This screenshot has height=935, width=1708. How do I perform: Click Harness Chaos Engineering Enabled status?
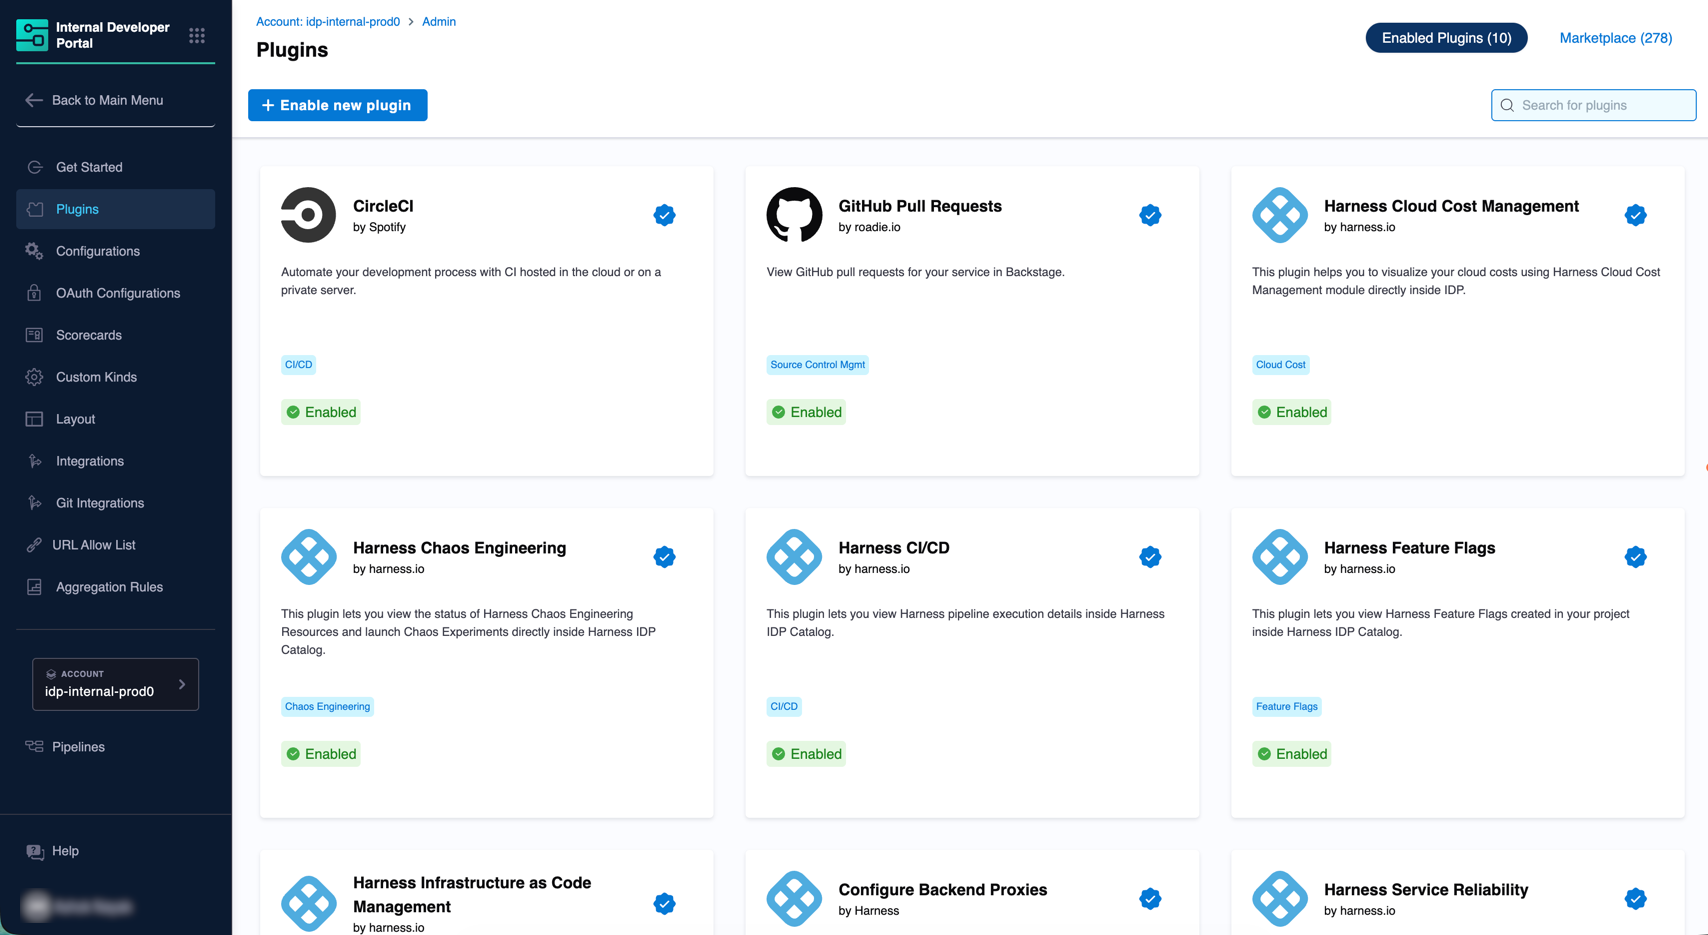(321, 754)
